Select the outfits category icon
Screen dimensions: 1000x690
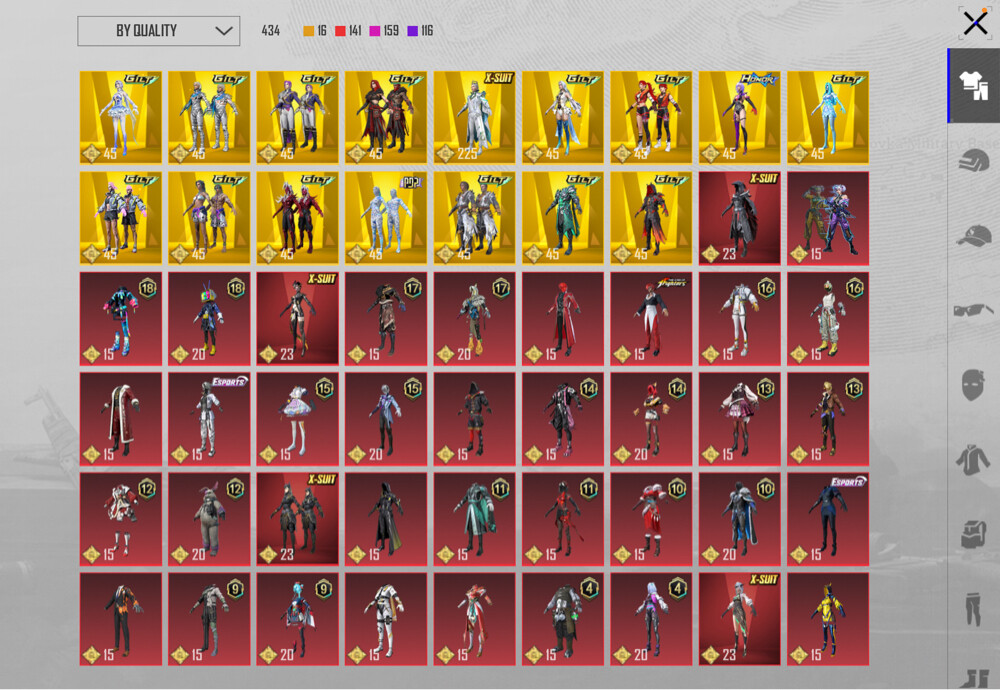pyautogui.click(x=973, y=85)
